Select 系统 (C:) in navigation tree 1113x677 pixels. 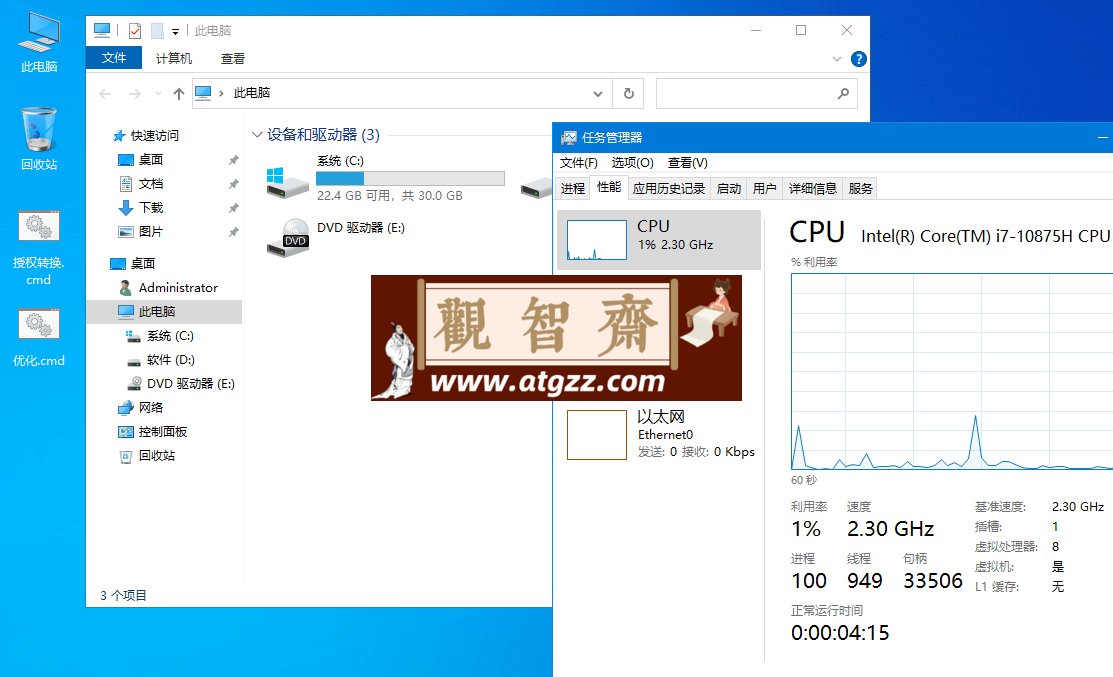170,336
